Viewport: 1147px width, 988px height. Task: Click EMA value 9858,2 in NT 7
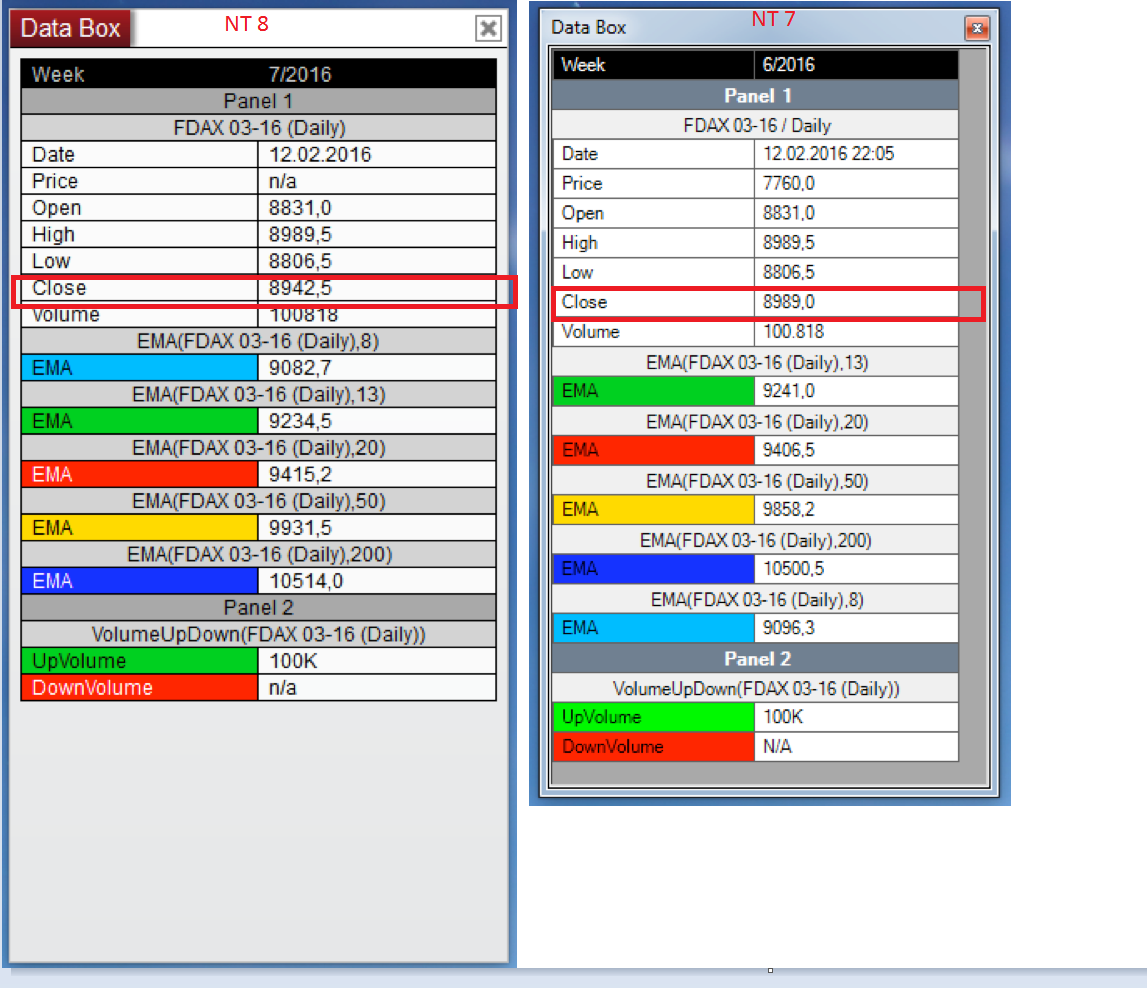point(856,509)
